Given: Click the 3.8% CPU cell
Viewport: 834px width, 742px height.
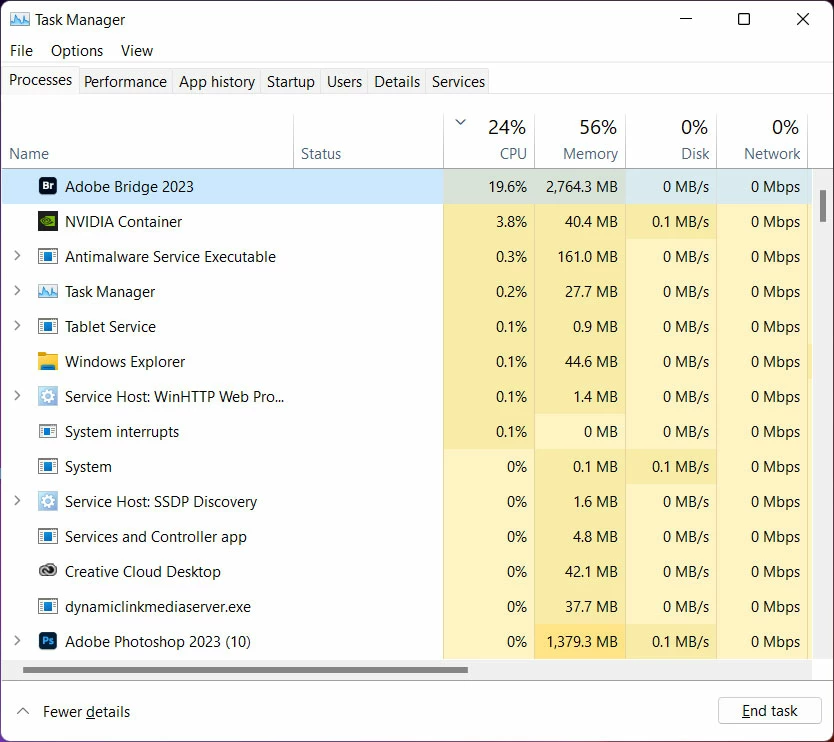Looking at the screenshot, I should (x=489, y=221).
